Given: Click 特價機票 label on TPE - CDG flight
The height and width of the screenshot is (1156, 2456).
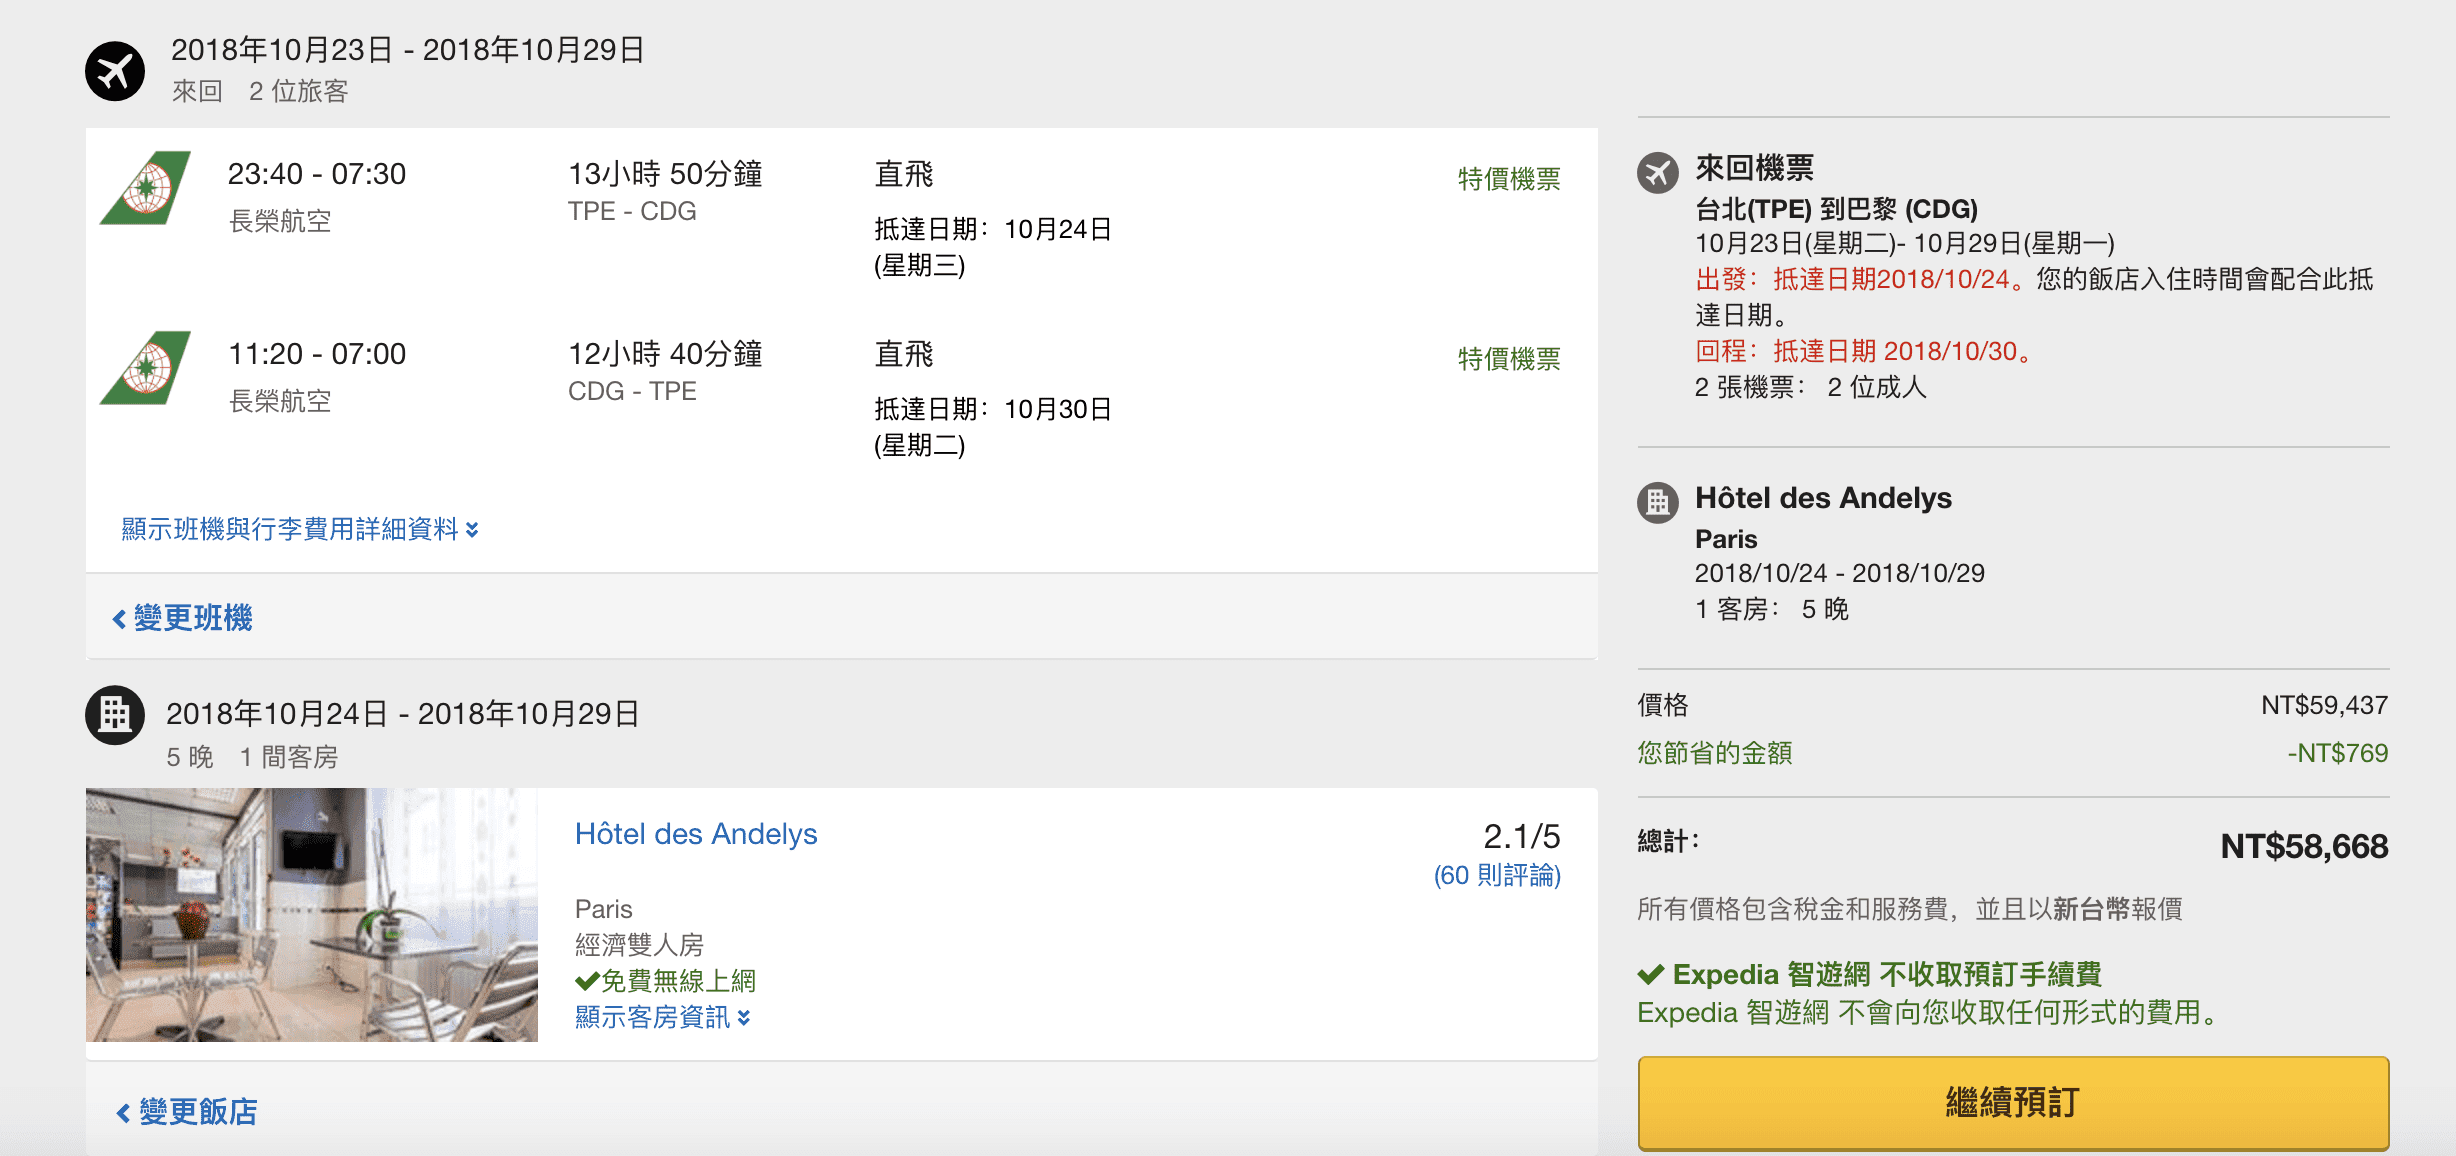Looking at the screenshot, I should click(x=1509, y=179).
